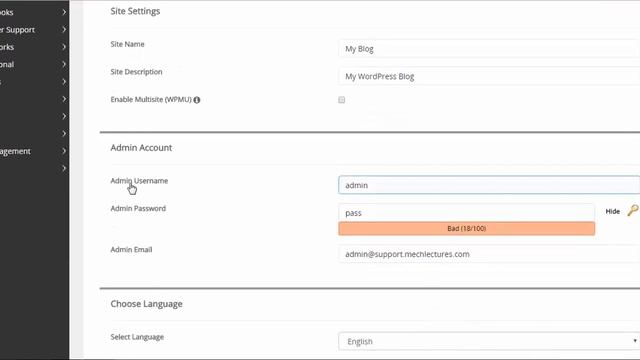Select the 'Site Settings' heading

[135, 11]
